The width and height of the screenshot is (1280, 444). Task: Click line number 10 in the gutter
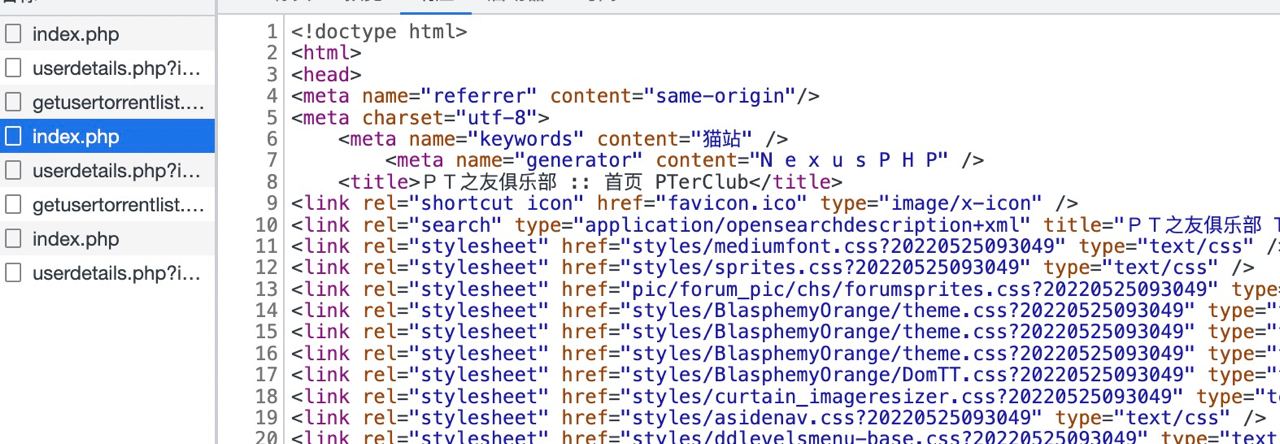coord(266,225)
